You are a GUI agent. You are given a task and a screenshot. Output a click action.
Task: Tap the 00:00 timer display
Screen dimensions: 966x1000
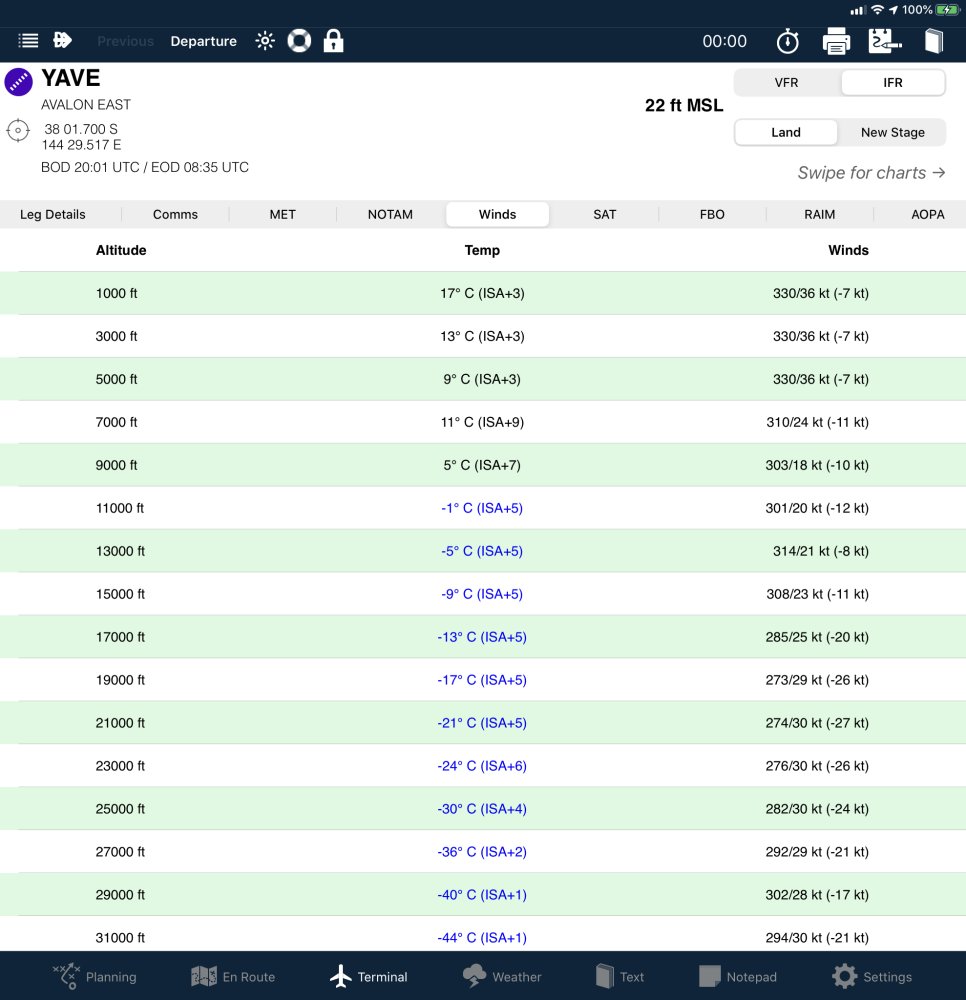(724, 41)
